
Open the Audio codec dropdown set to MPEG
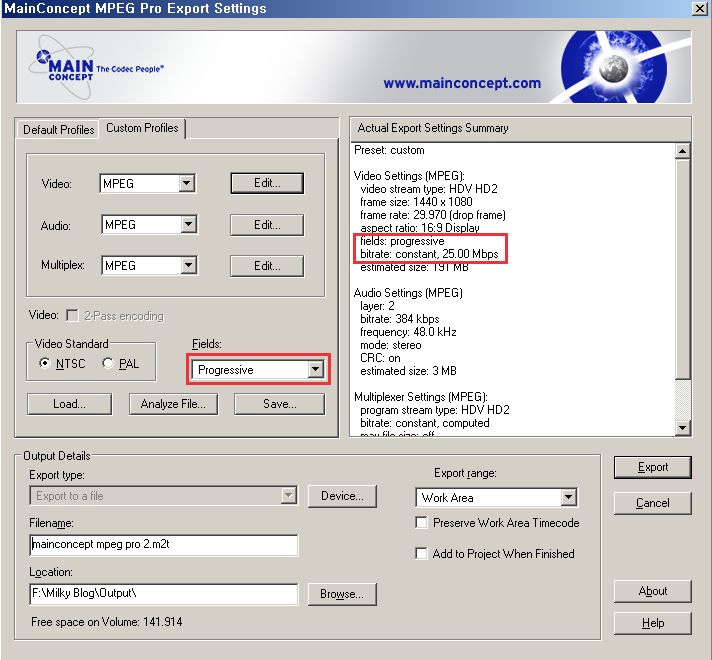coord(149,224)
